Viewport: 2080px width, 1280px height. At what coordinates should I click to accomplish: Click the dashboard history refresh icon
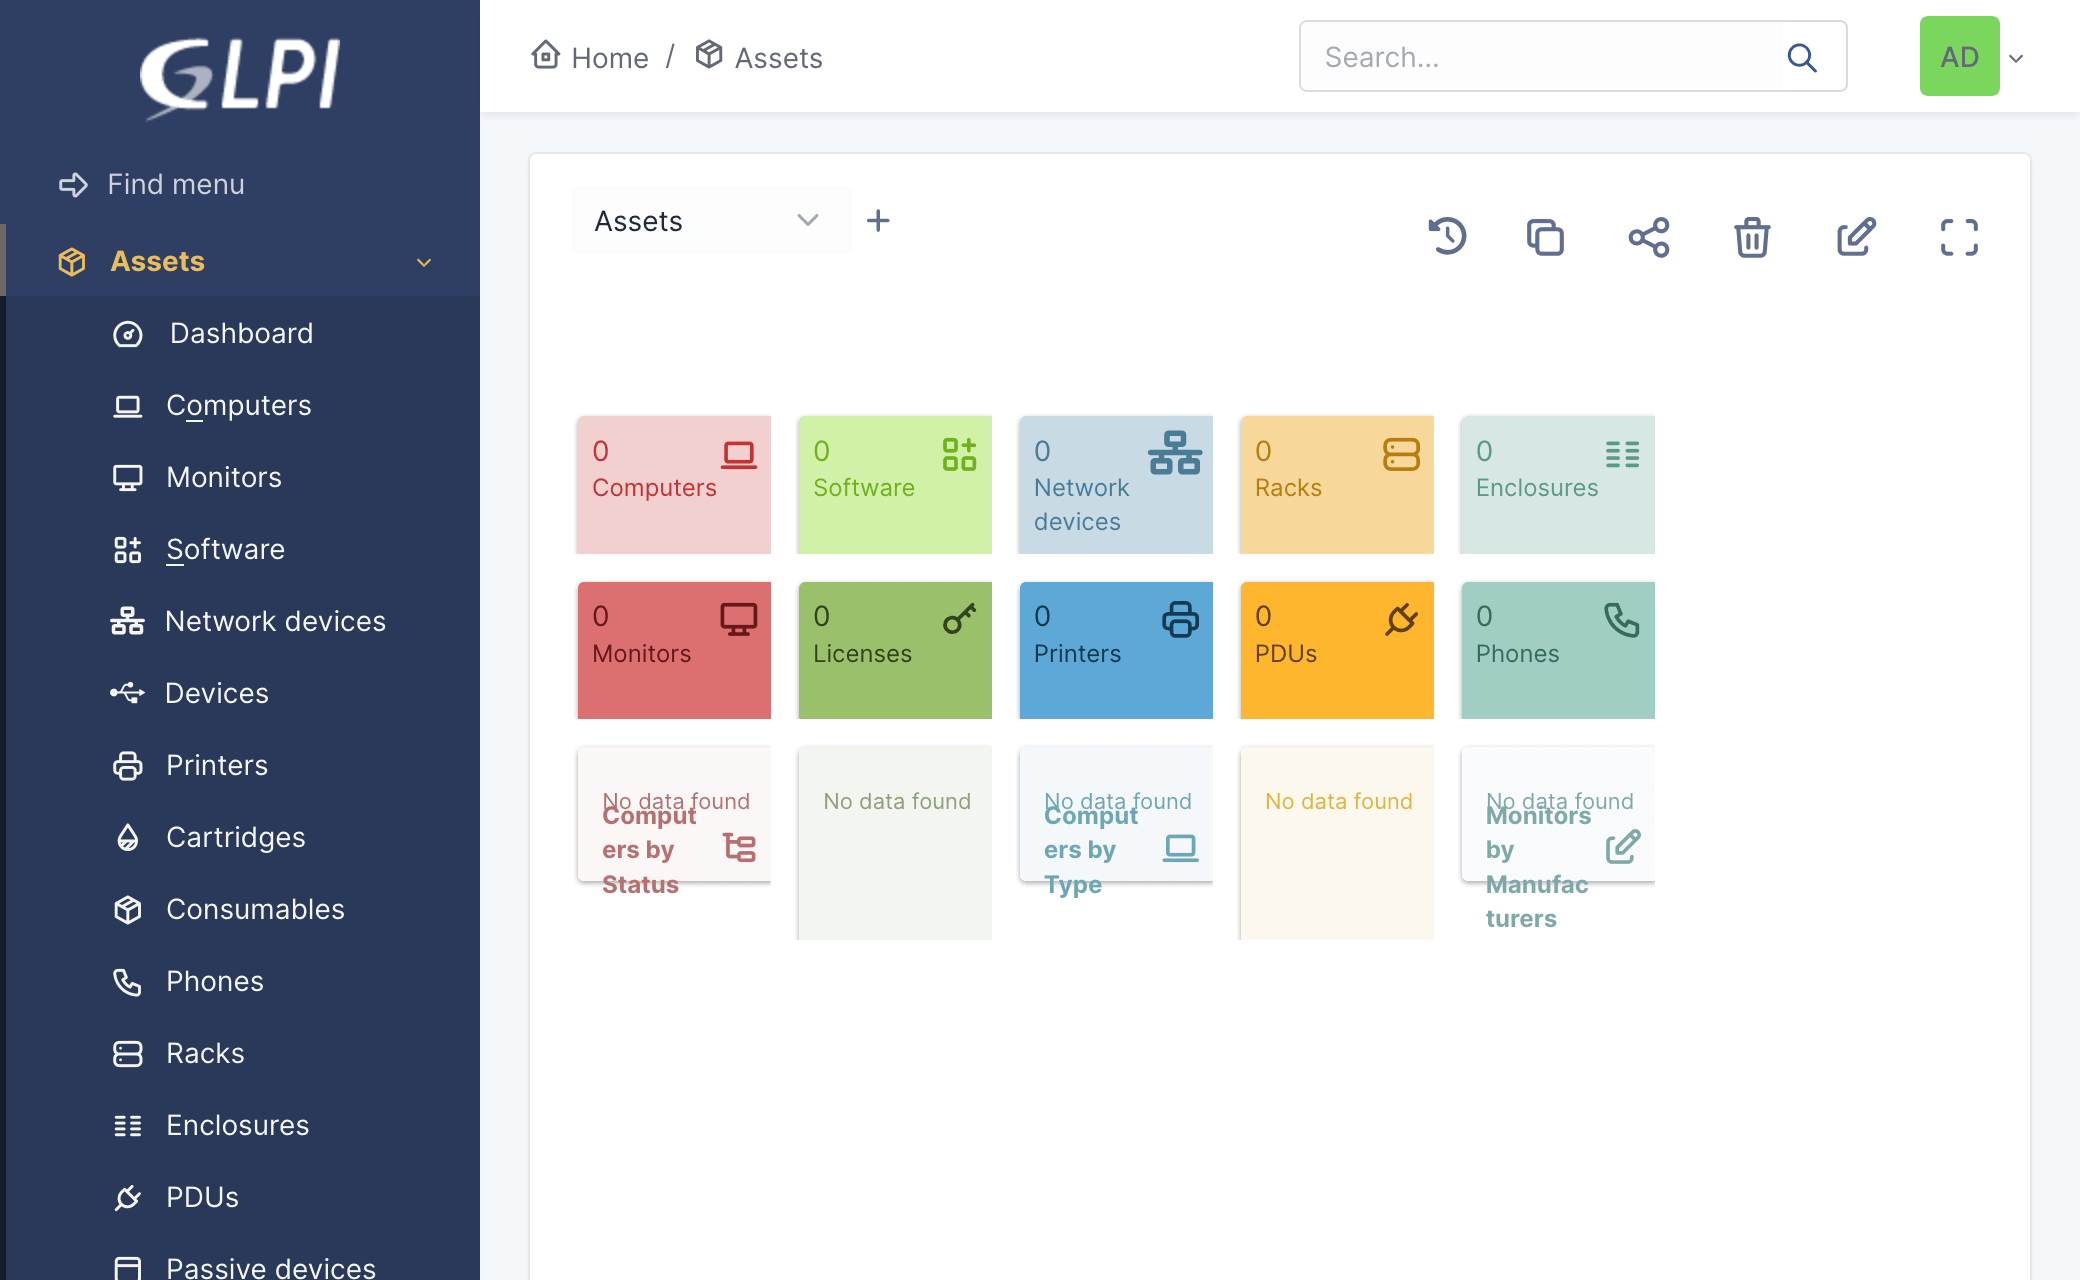coord(1447,237)
